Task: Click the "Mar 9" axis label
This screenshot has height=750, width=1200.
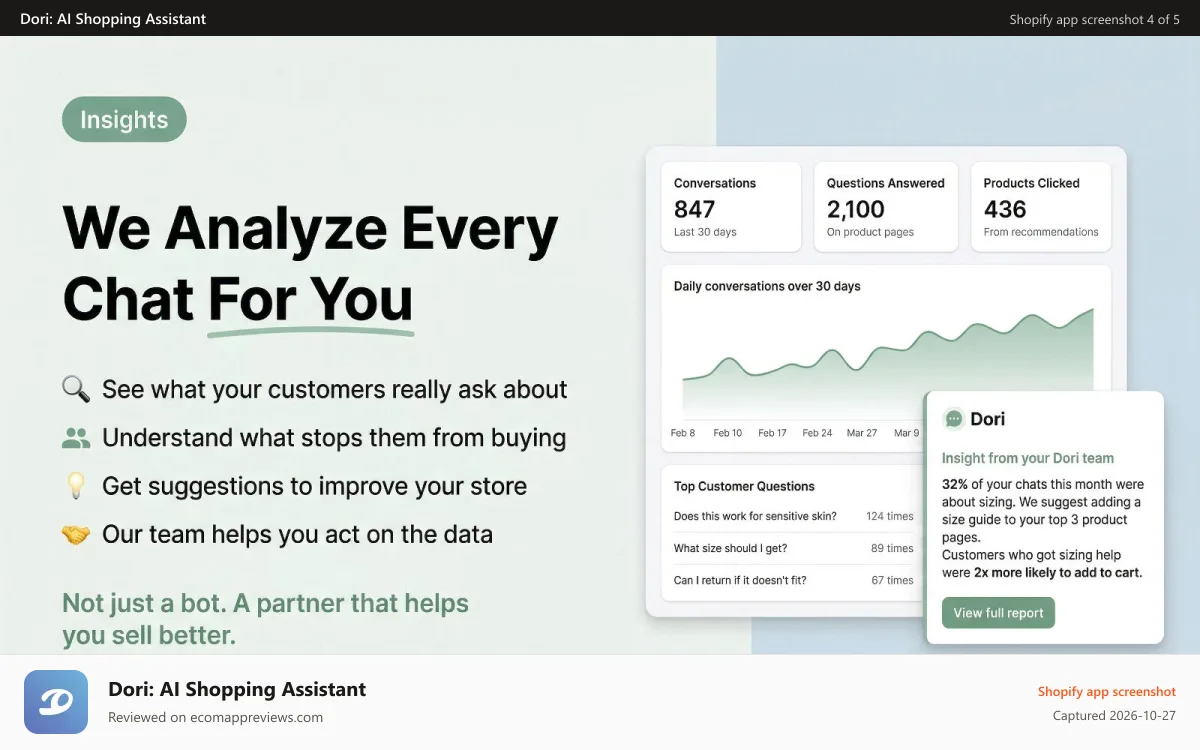Action: [x=906, y=433]
